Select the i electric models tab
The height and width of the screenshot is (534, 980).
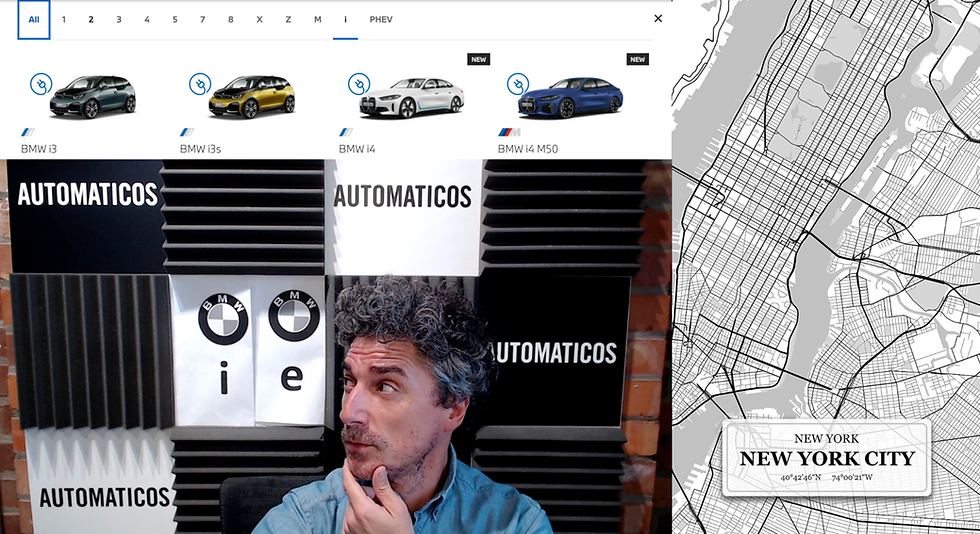[x=345, y=19]
